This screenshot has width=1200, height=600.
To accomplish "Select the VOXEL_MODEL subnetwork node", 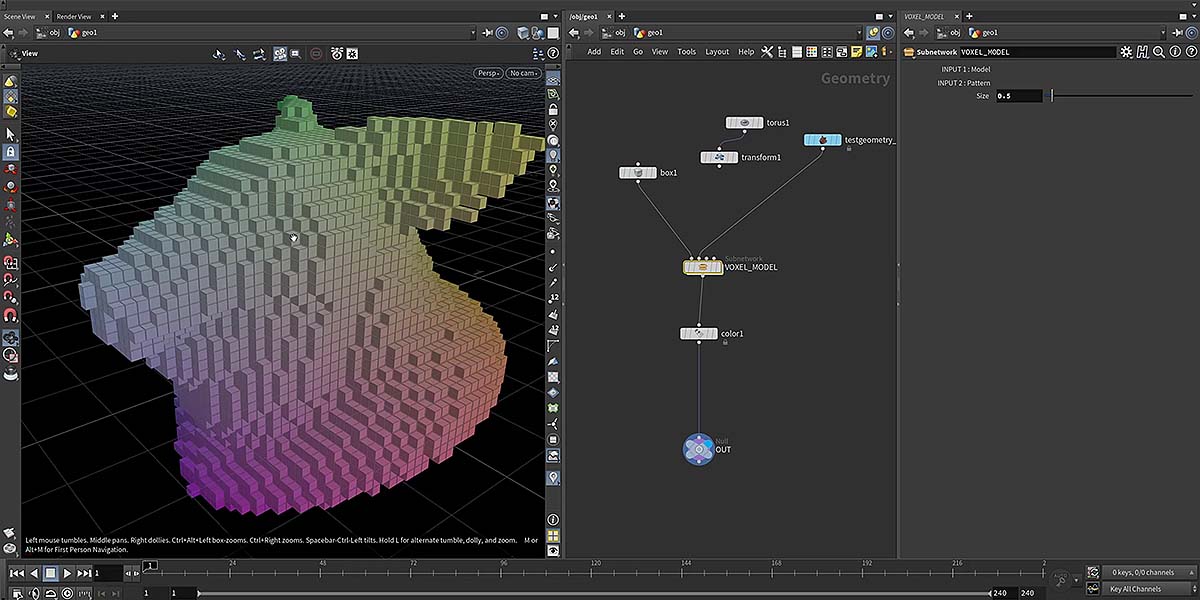I will 703,267.
